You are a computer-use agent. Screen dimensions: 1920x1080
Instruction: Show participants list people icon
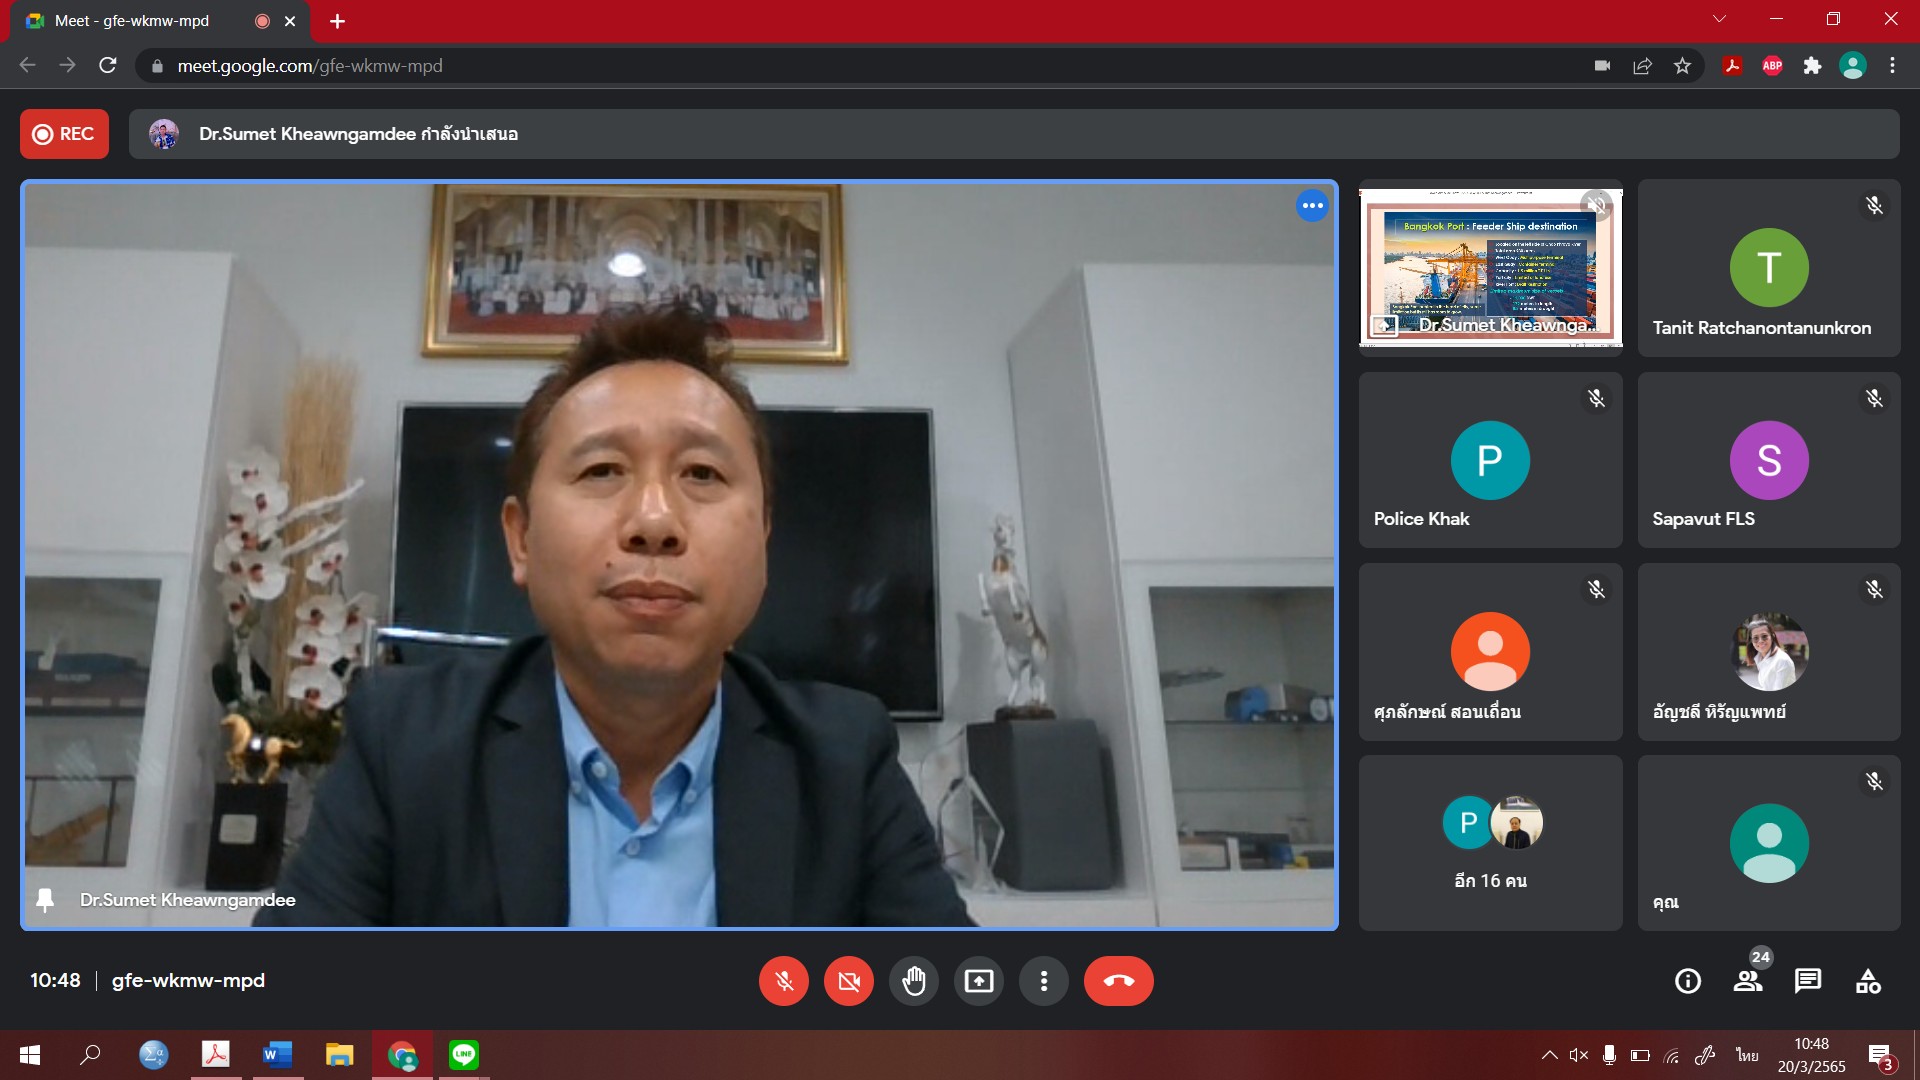[x=1748, y=981]
